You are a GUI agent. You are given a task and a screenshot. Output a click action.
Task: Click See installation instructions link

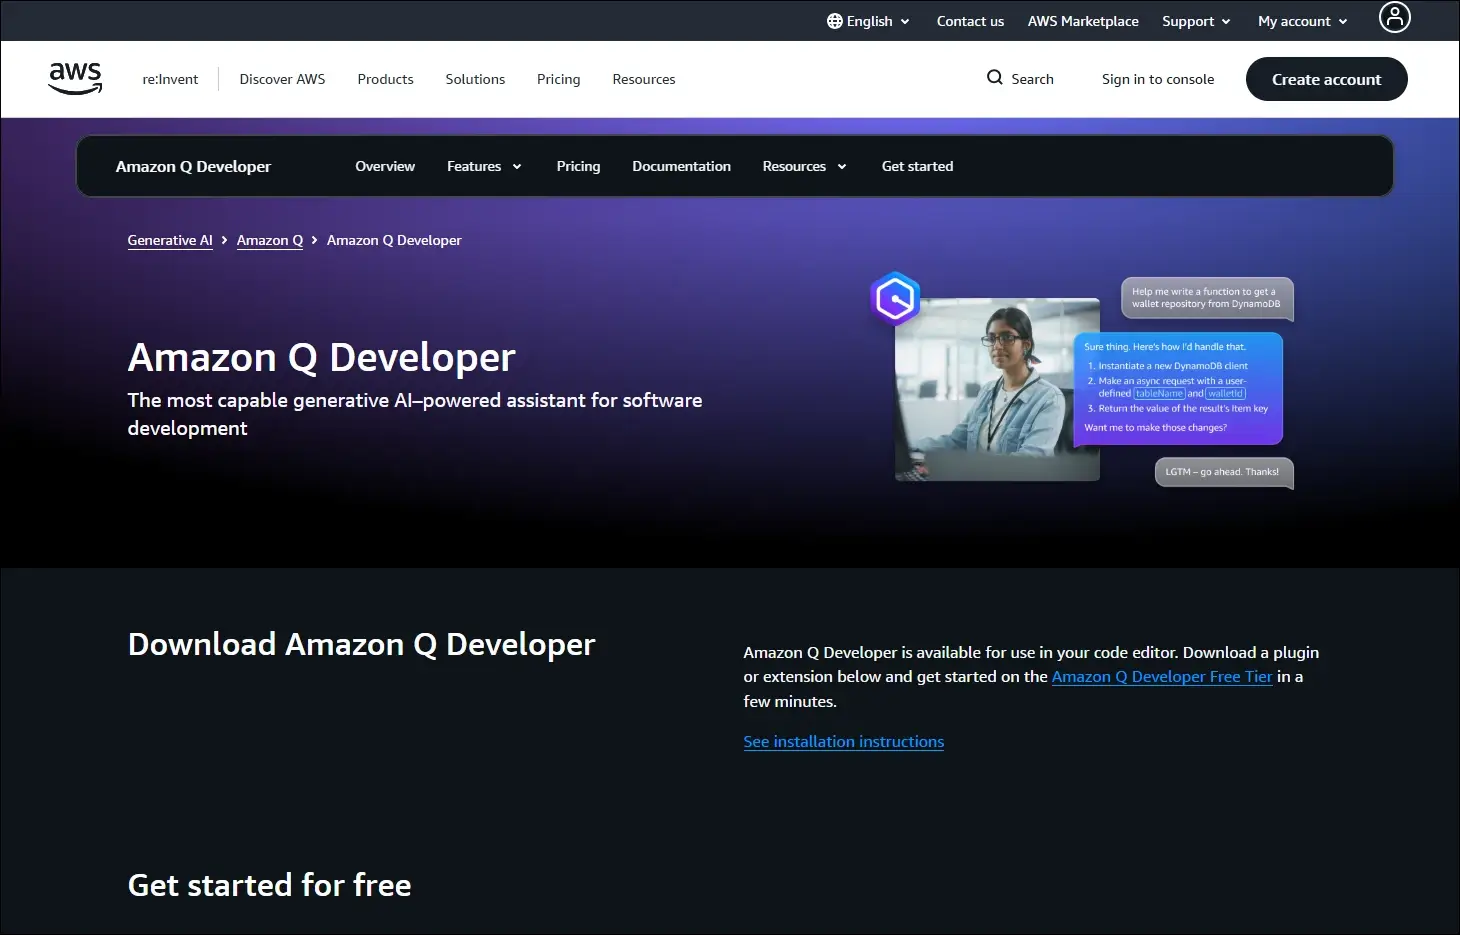[844, 742]
